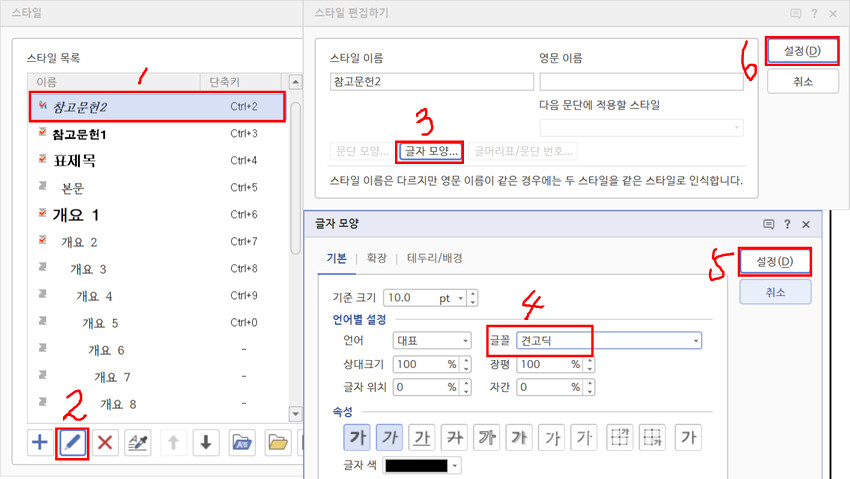Toggle engrave character attribute

584,437
